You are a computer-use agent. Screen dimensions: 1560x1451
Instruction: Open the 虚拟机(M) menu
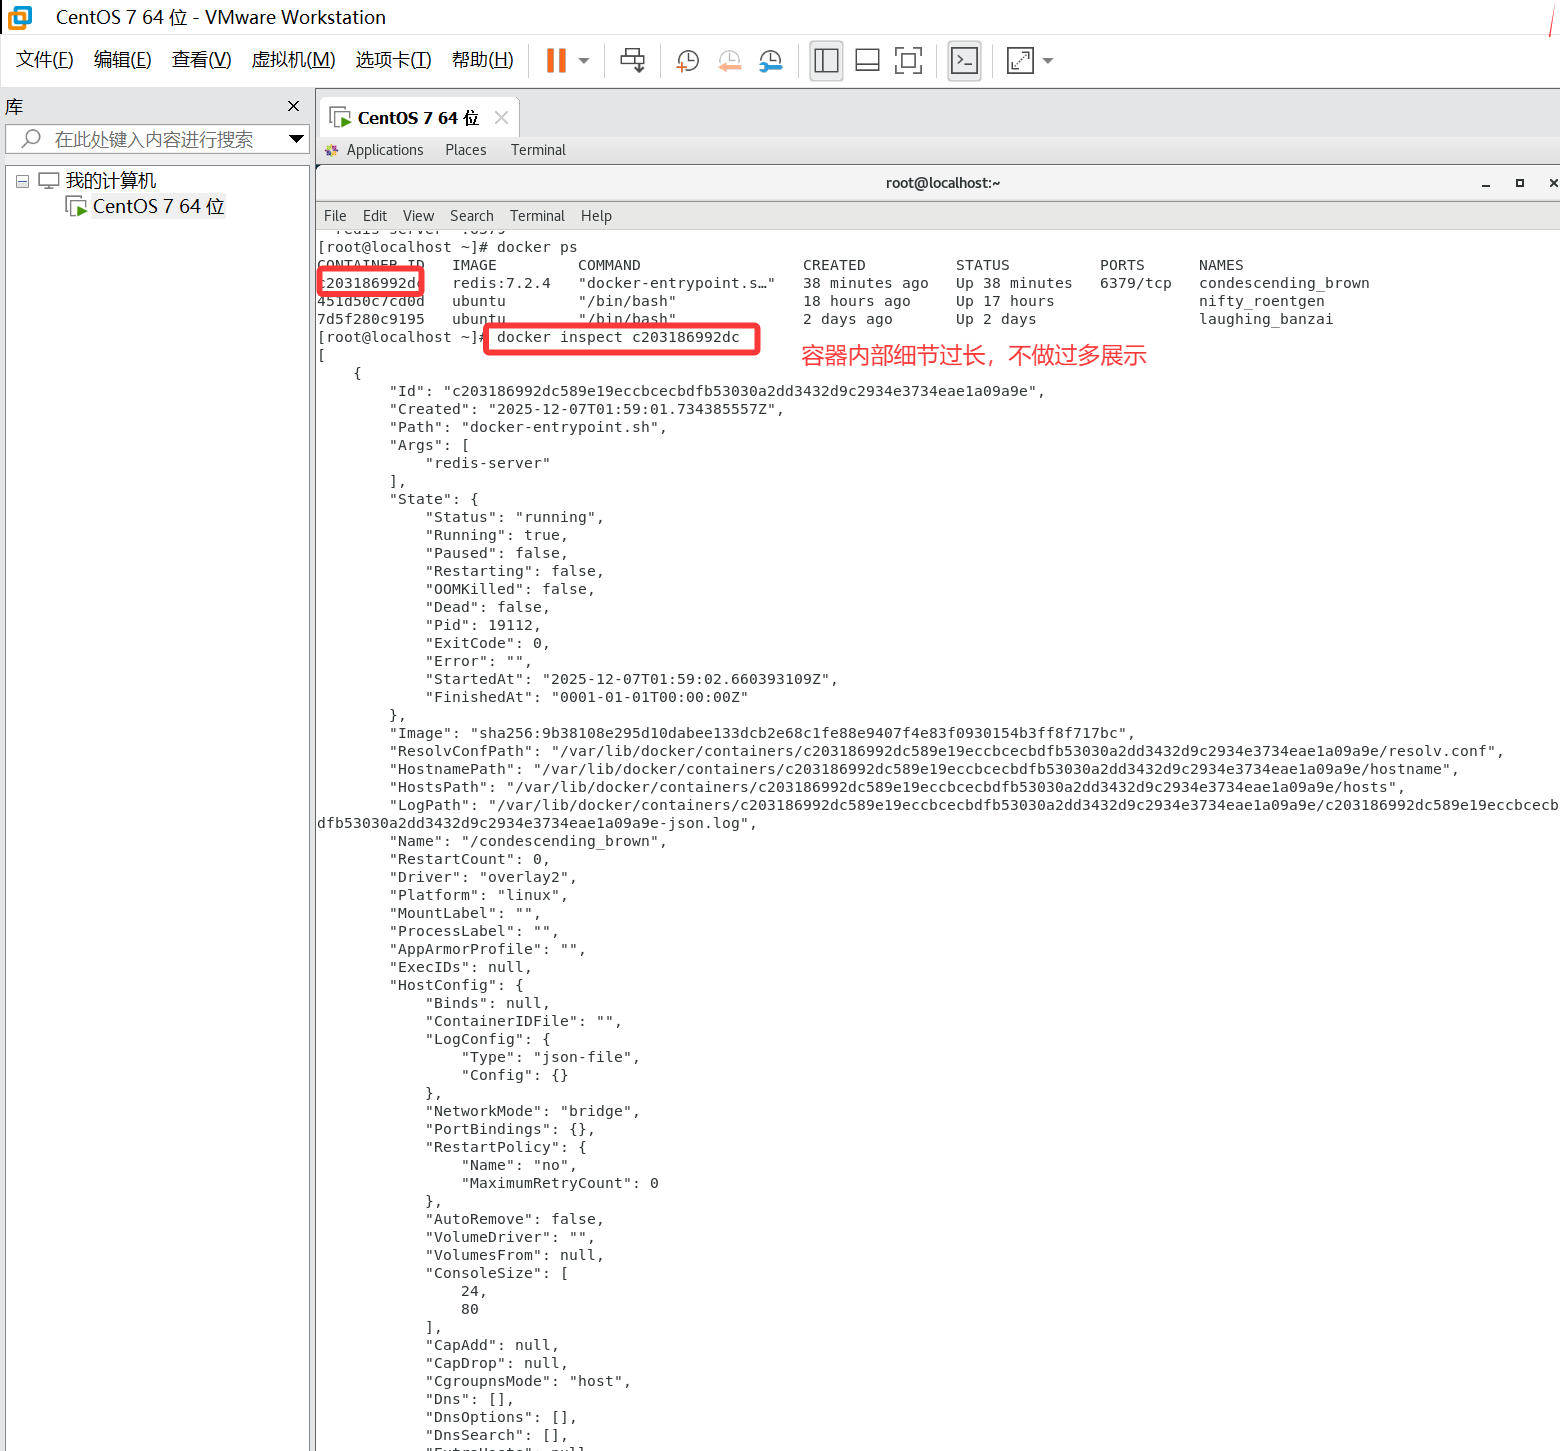[x=293, y=60]
